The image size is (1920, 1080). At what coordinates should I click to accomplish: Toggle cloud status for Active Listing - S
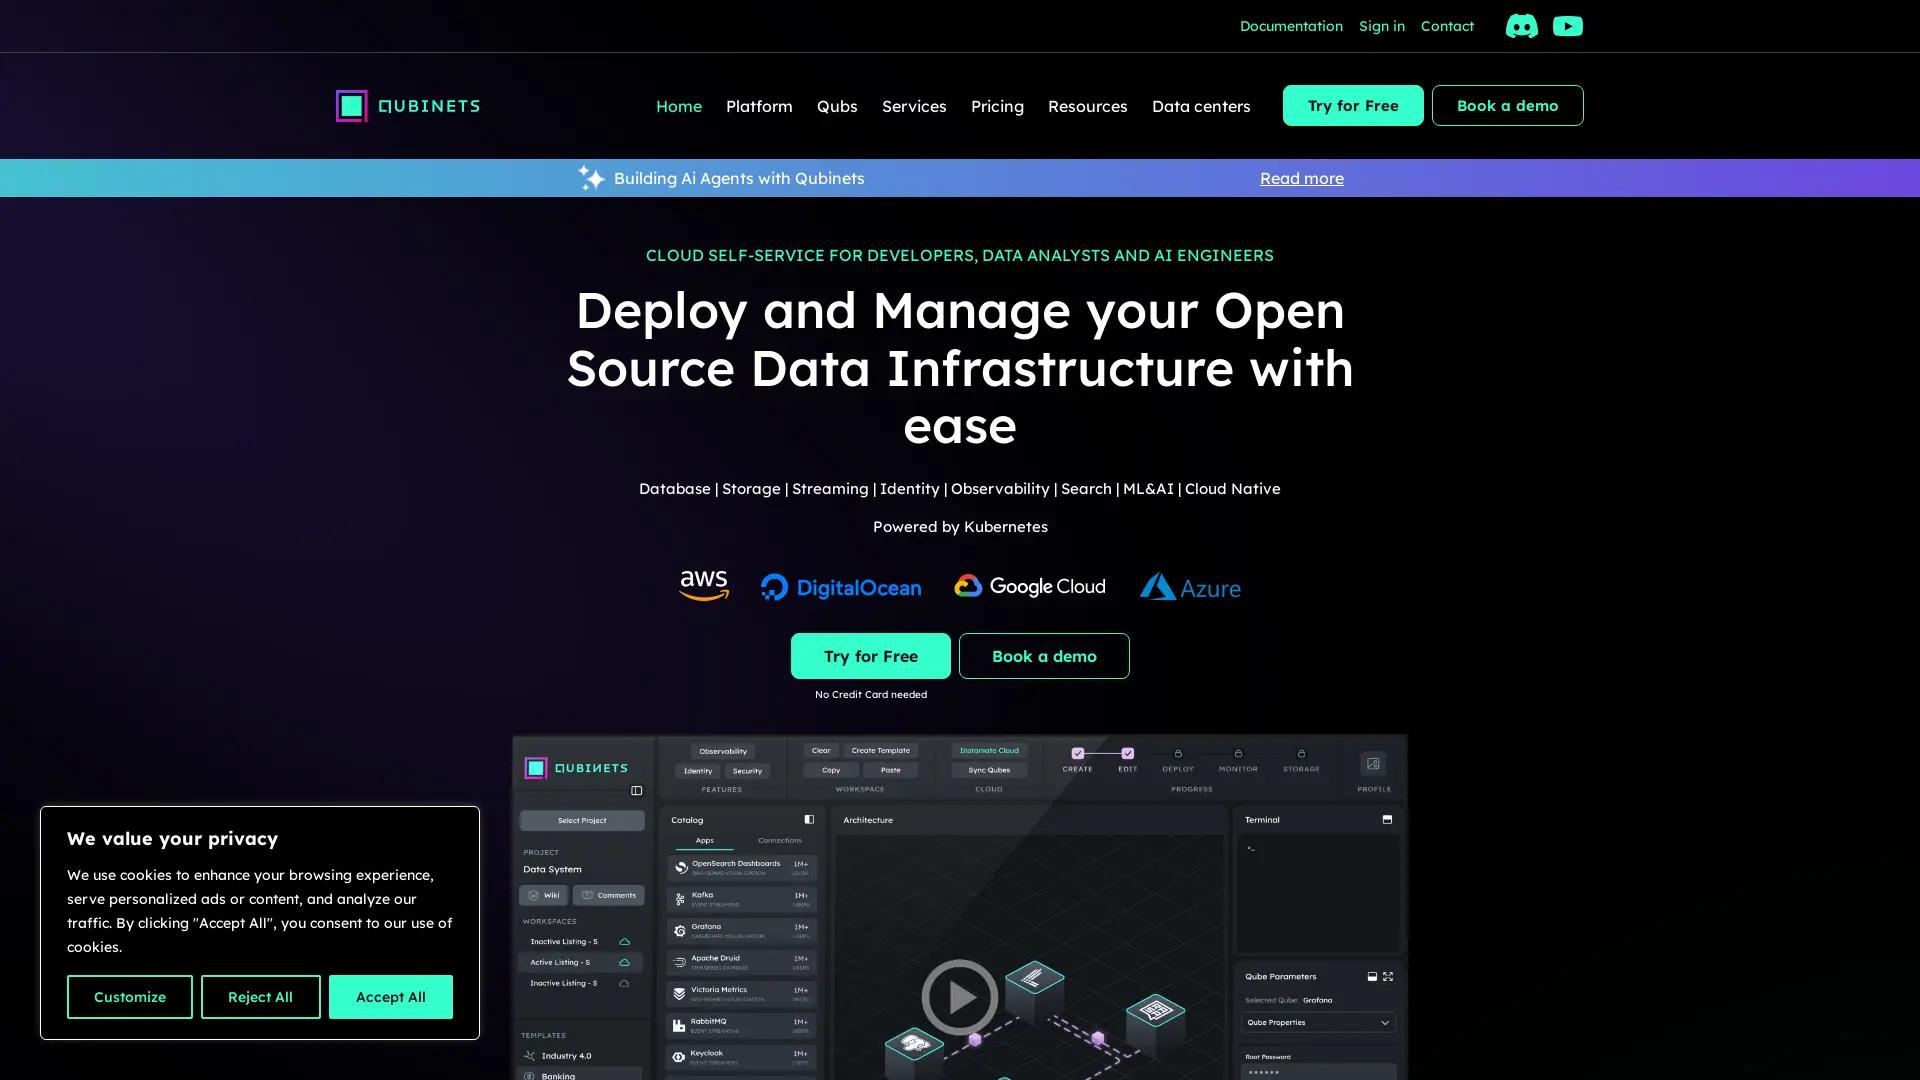click(623, 962)
